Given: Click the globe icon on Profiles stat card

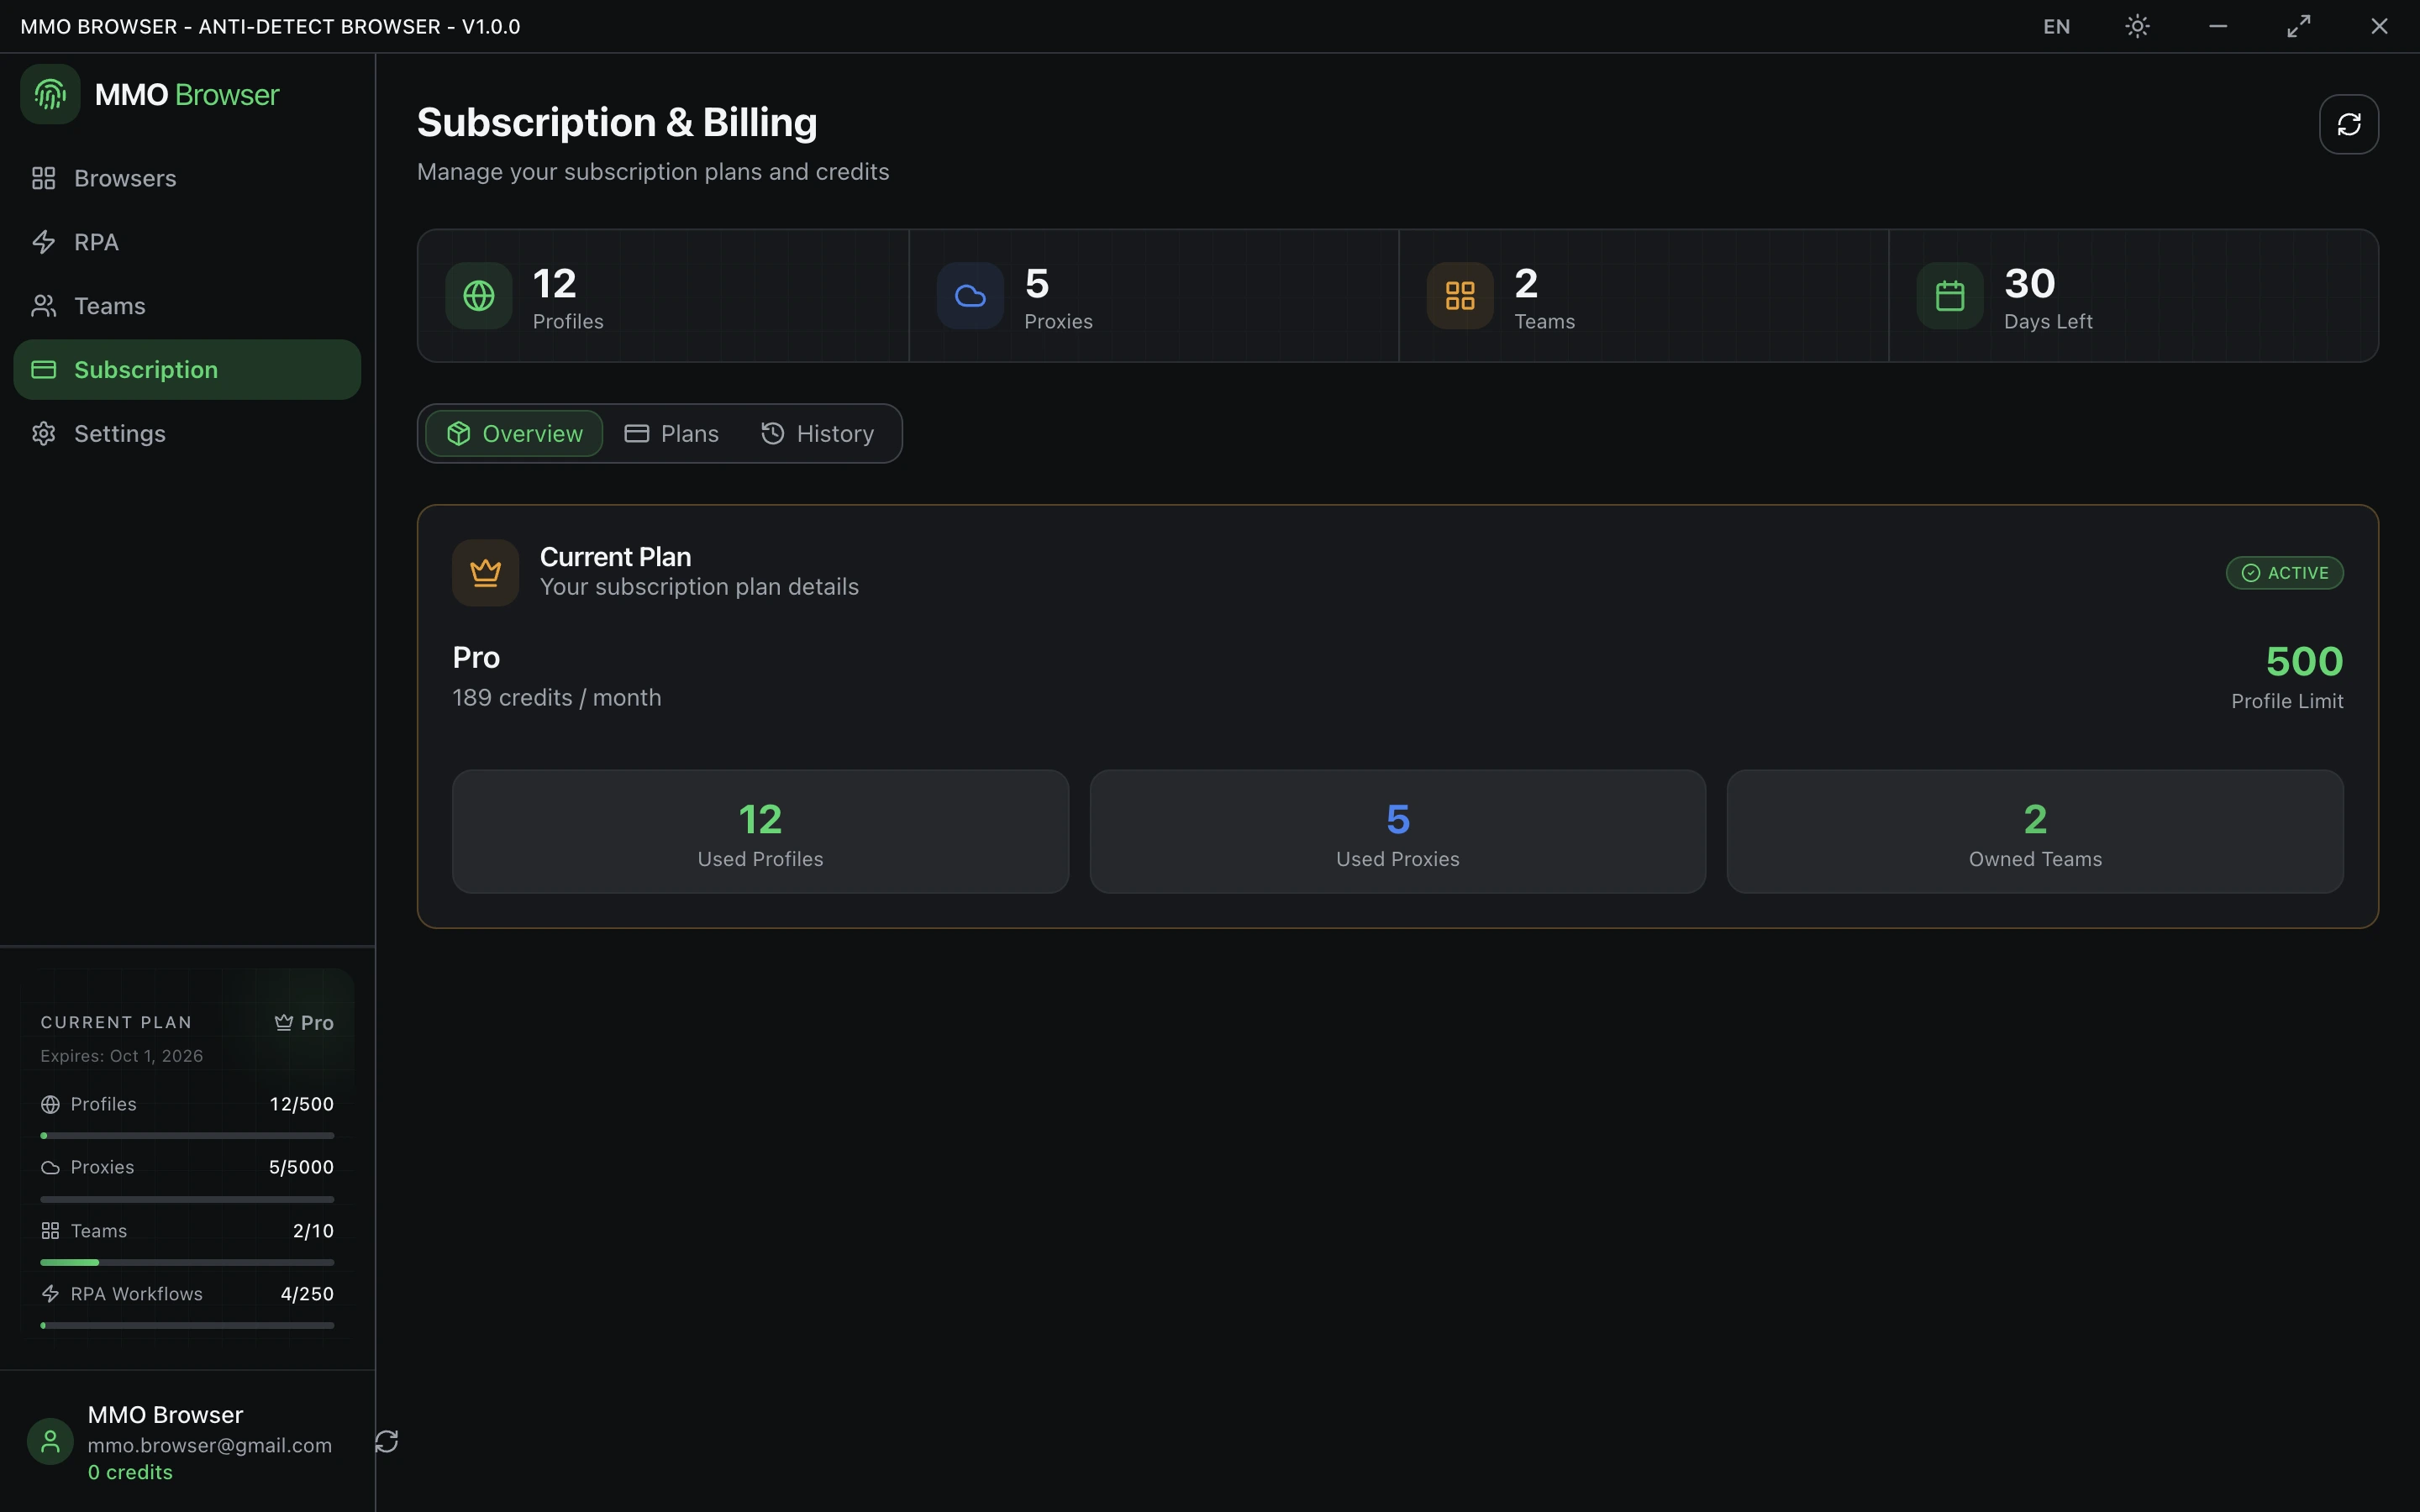Looking at the screenshot, I should point(479,295).
